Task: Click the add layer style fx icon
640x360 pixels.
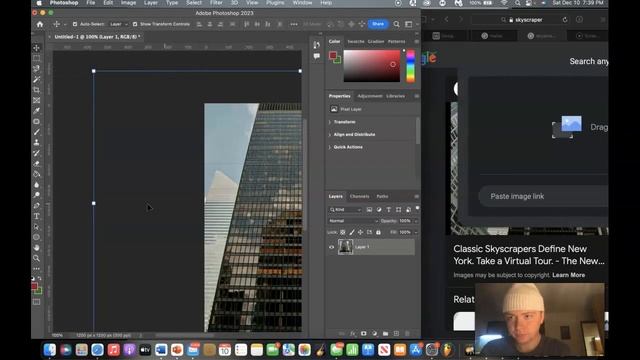Action: click(353, 333)
